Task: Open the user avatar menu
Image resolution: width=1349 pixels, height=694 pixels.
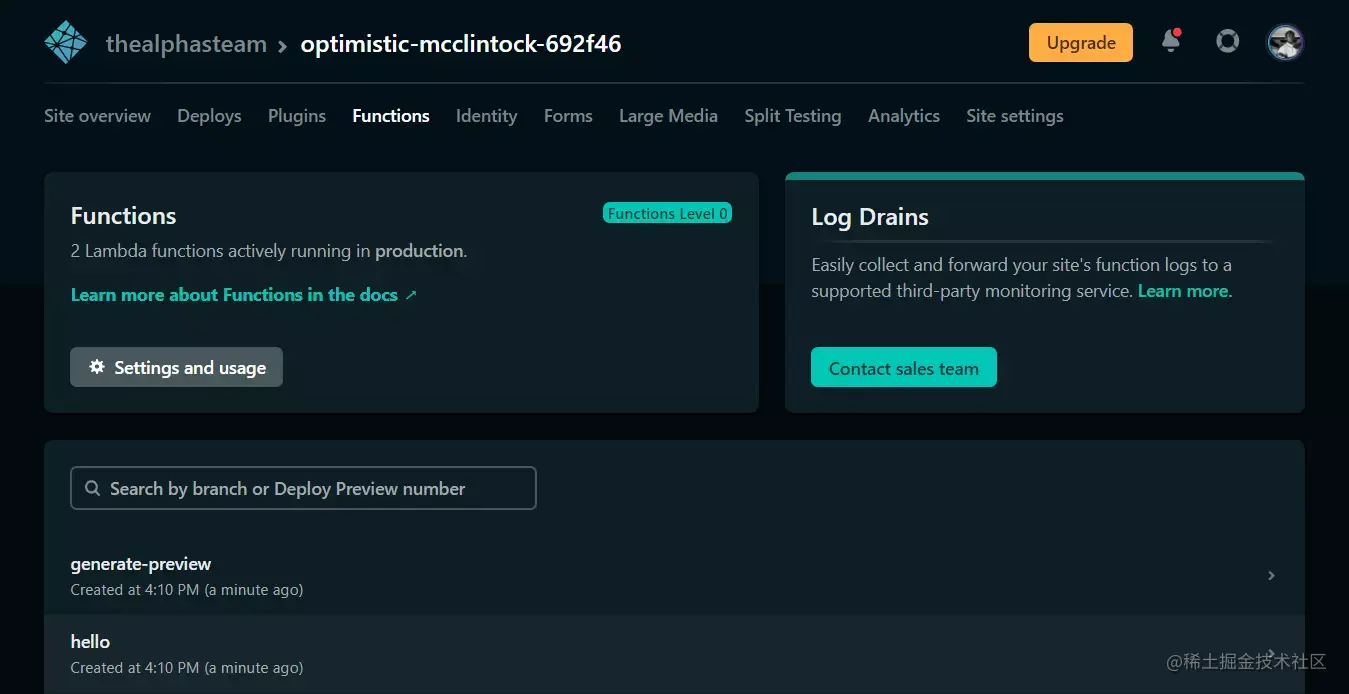Action: click(1285, 42)
